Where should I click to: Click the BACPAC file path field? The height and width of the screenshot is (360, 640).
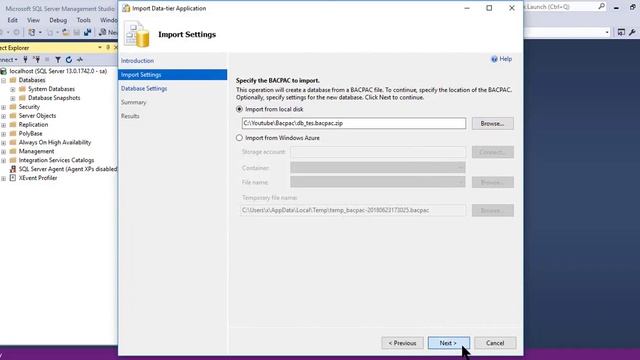(x=353, y=123)
